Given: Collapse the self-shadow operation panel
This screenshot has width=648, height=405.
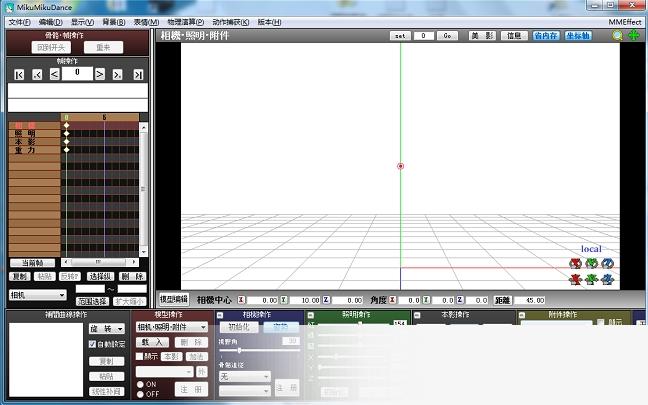Looking at the screenshot, I should coord(417,315).
